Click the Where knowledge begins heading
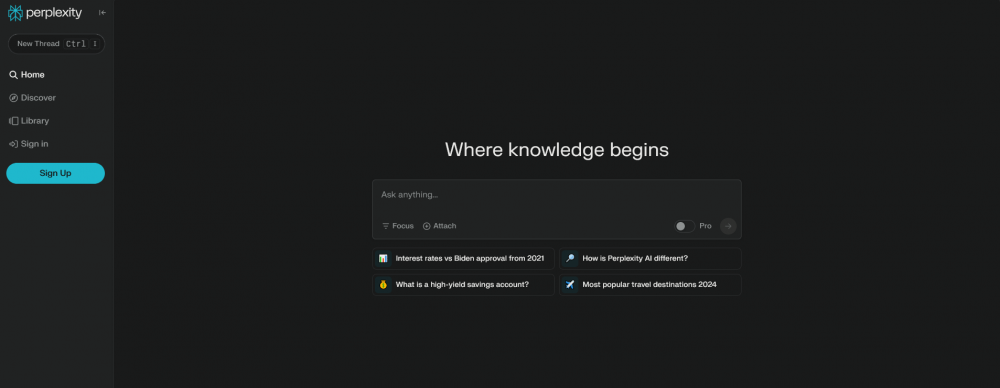Image resolution: width=1000 pixels, height=388 pixels. (557, 149)
